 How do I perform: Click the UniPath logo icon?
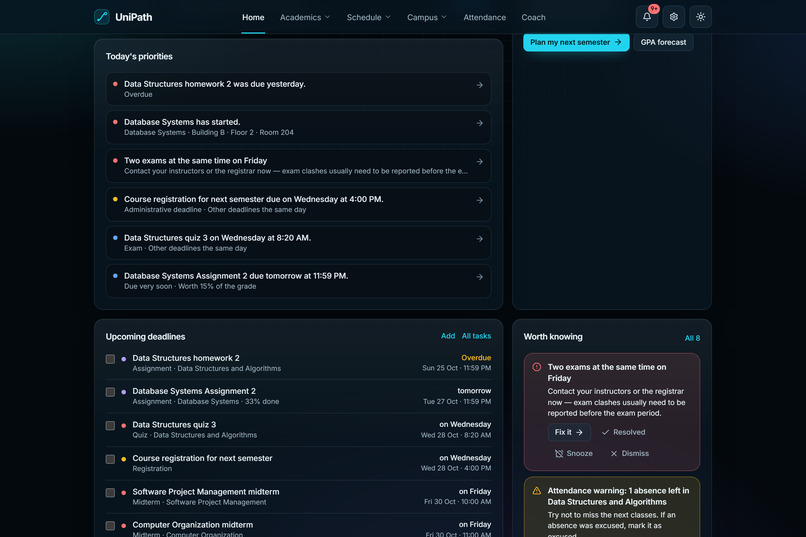tap(102, 17)
